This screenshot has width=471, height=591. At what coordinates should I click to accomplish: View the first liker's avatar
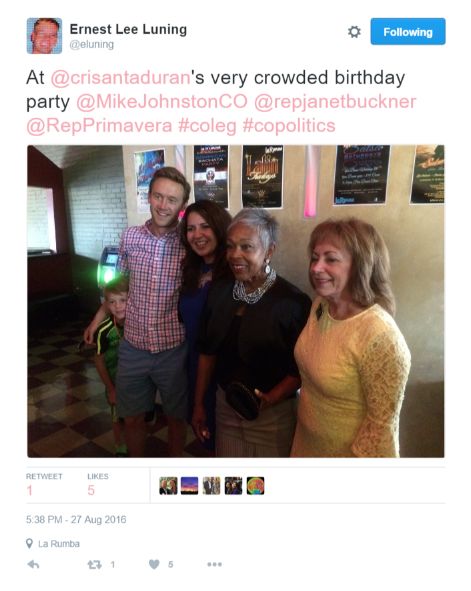pyautogui.click(x=168, y=485)
